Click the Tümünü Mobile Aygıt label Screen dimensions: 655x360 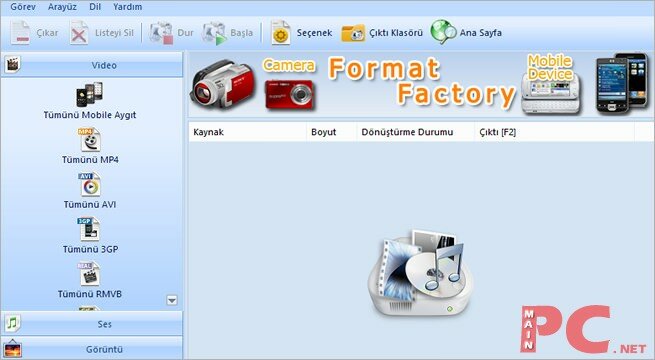[90, 115]
